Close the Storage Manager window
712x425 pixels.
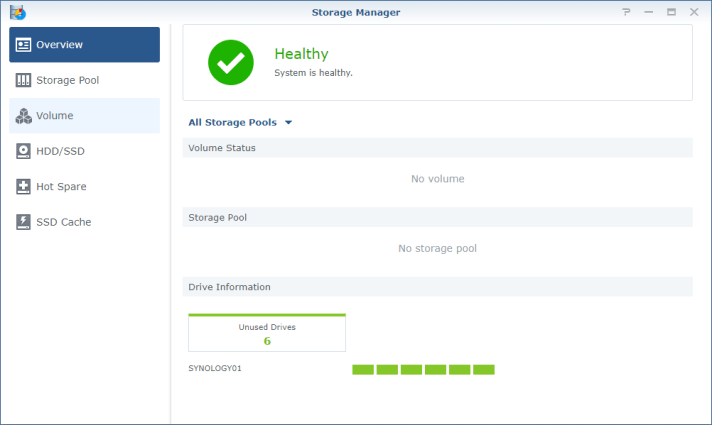click(x=693, y=12)
